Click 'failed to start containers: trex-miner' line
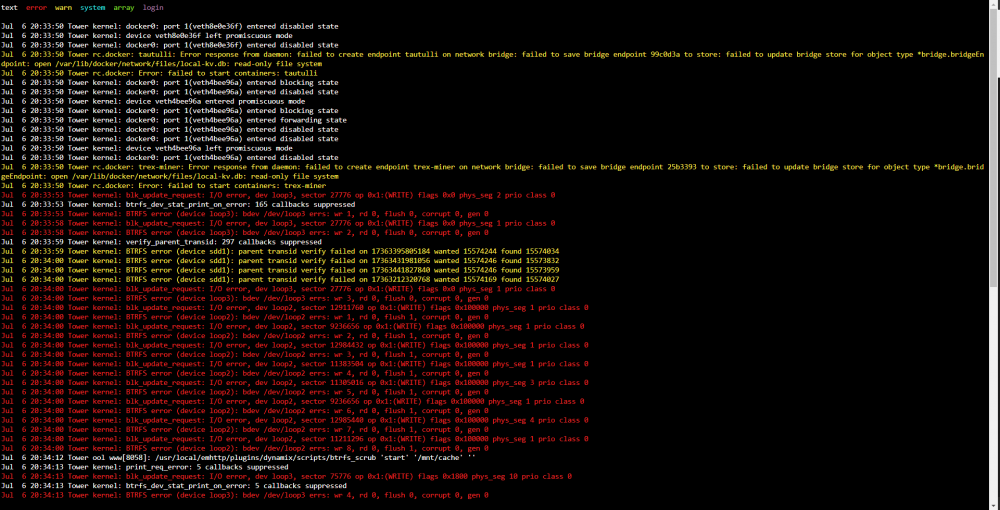Screen dimensions: 1000x510 point(163,186)
